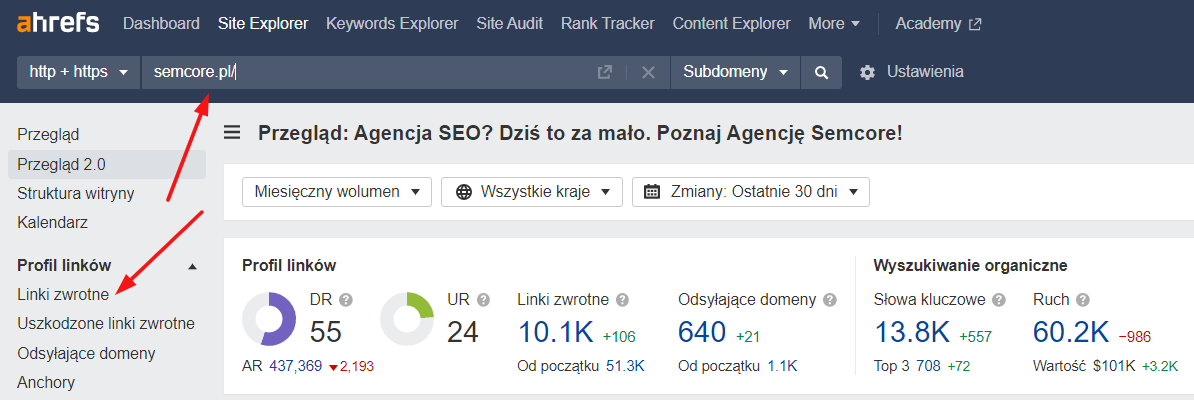
Task: Open Site Audit
Action: click(509, 24)
